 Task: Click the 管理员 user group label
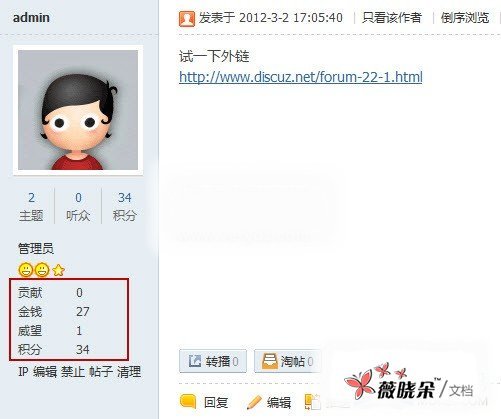tap(36, 248)
